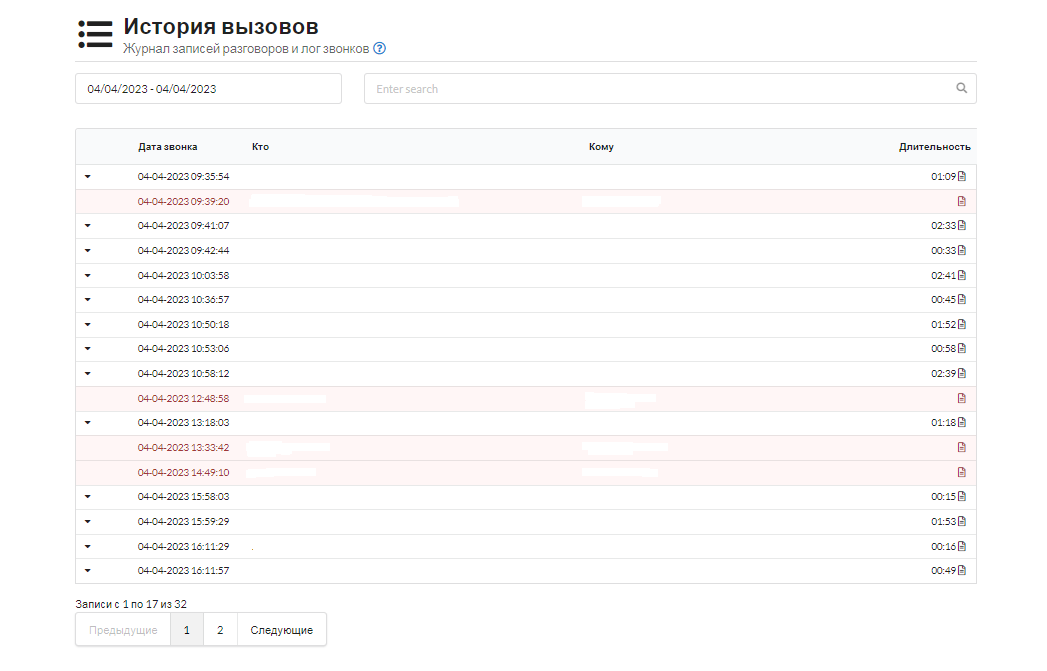Click the История вызовов page title
Image resolution: width=1047 pixels, height=671 pixels.
tap(221, 26)
